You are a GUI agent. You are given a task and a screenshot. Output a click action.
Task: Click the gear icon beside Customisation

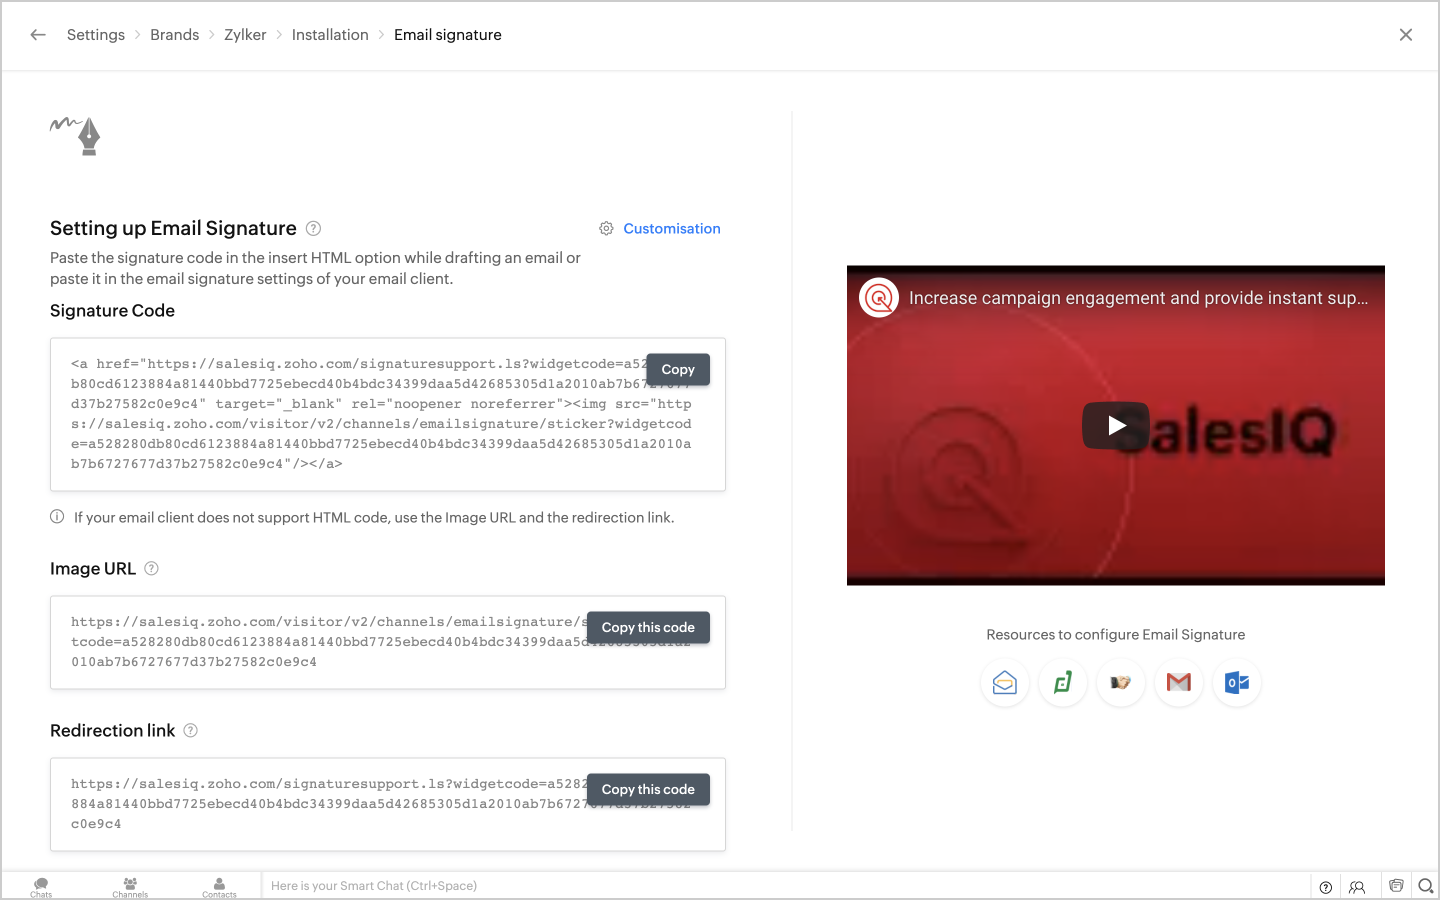click(x=606, y=229)
